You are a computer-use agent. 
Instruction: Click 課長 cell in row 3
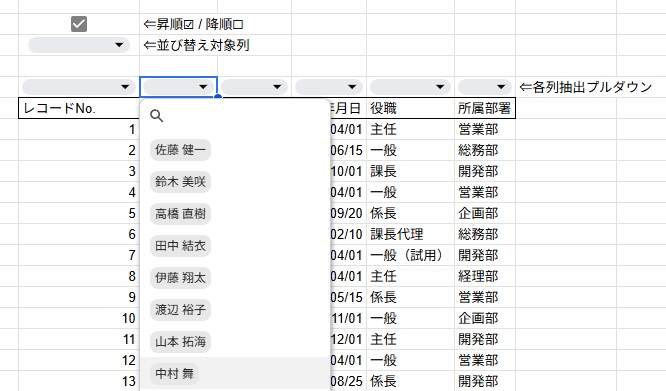coord(410,171)
